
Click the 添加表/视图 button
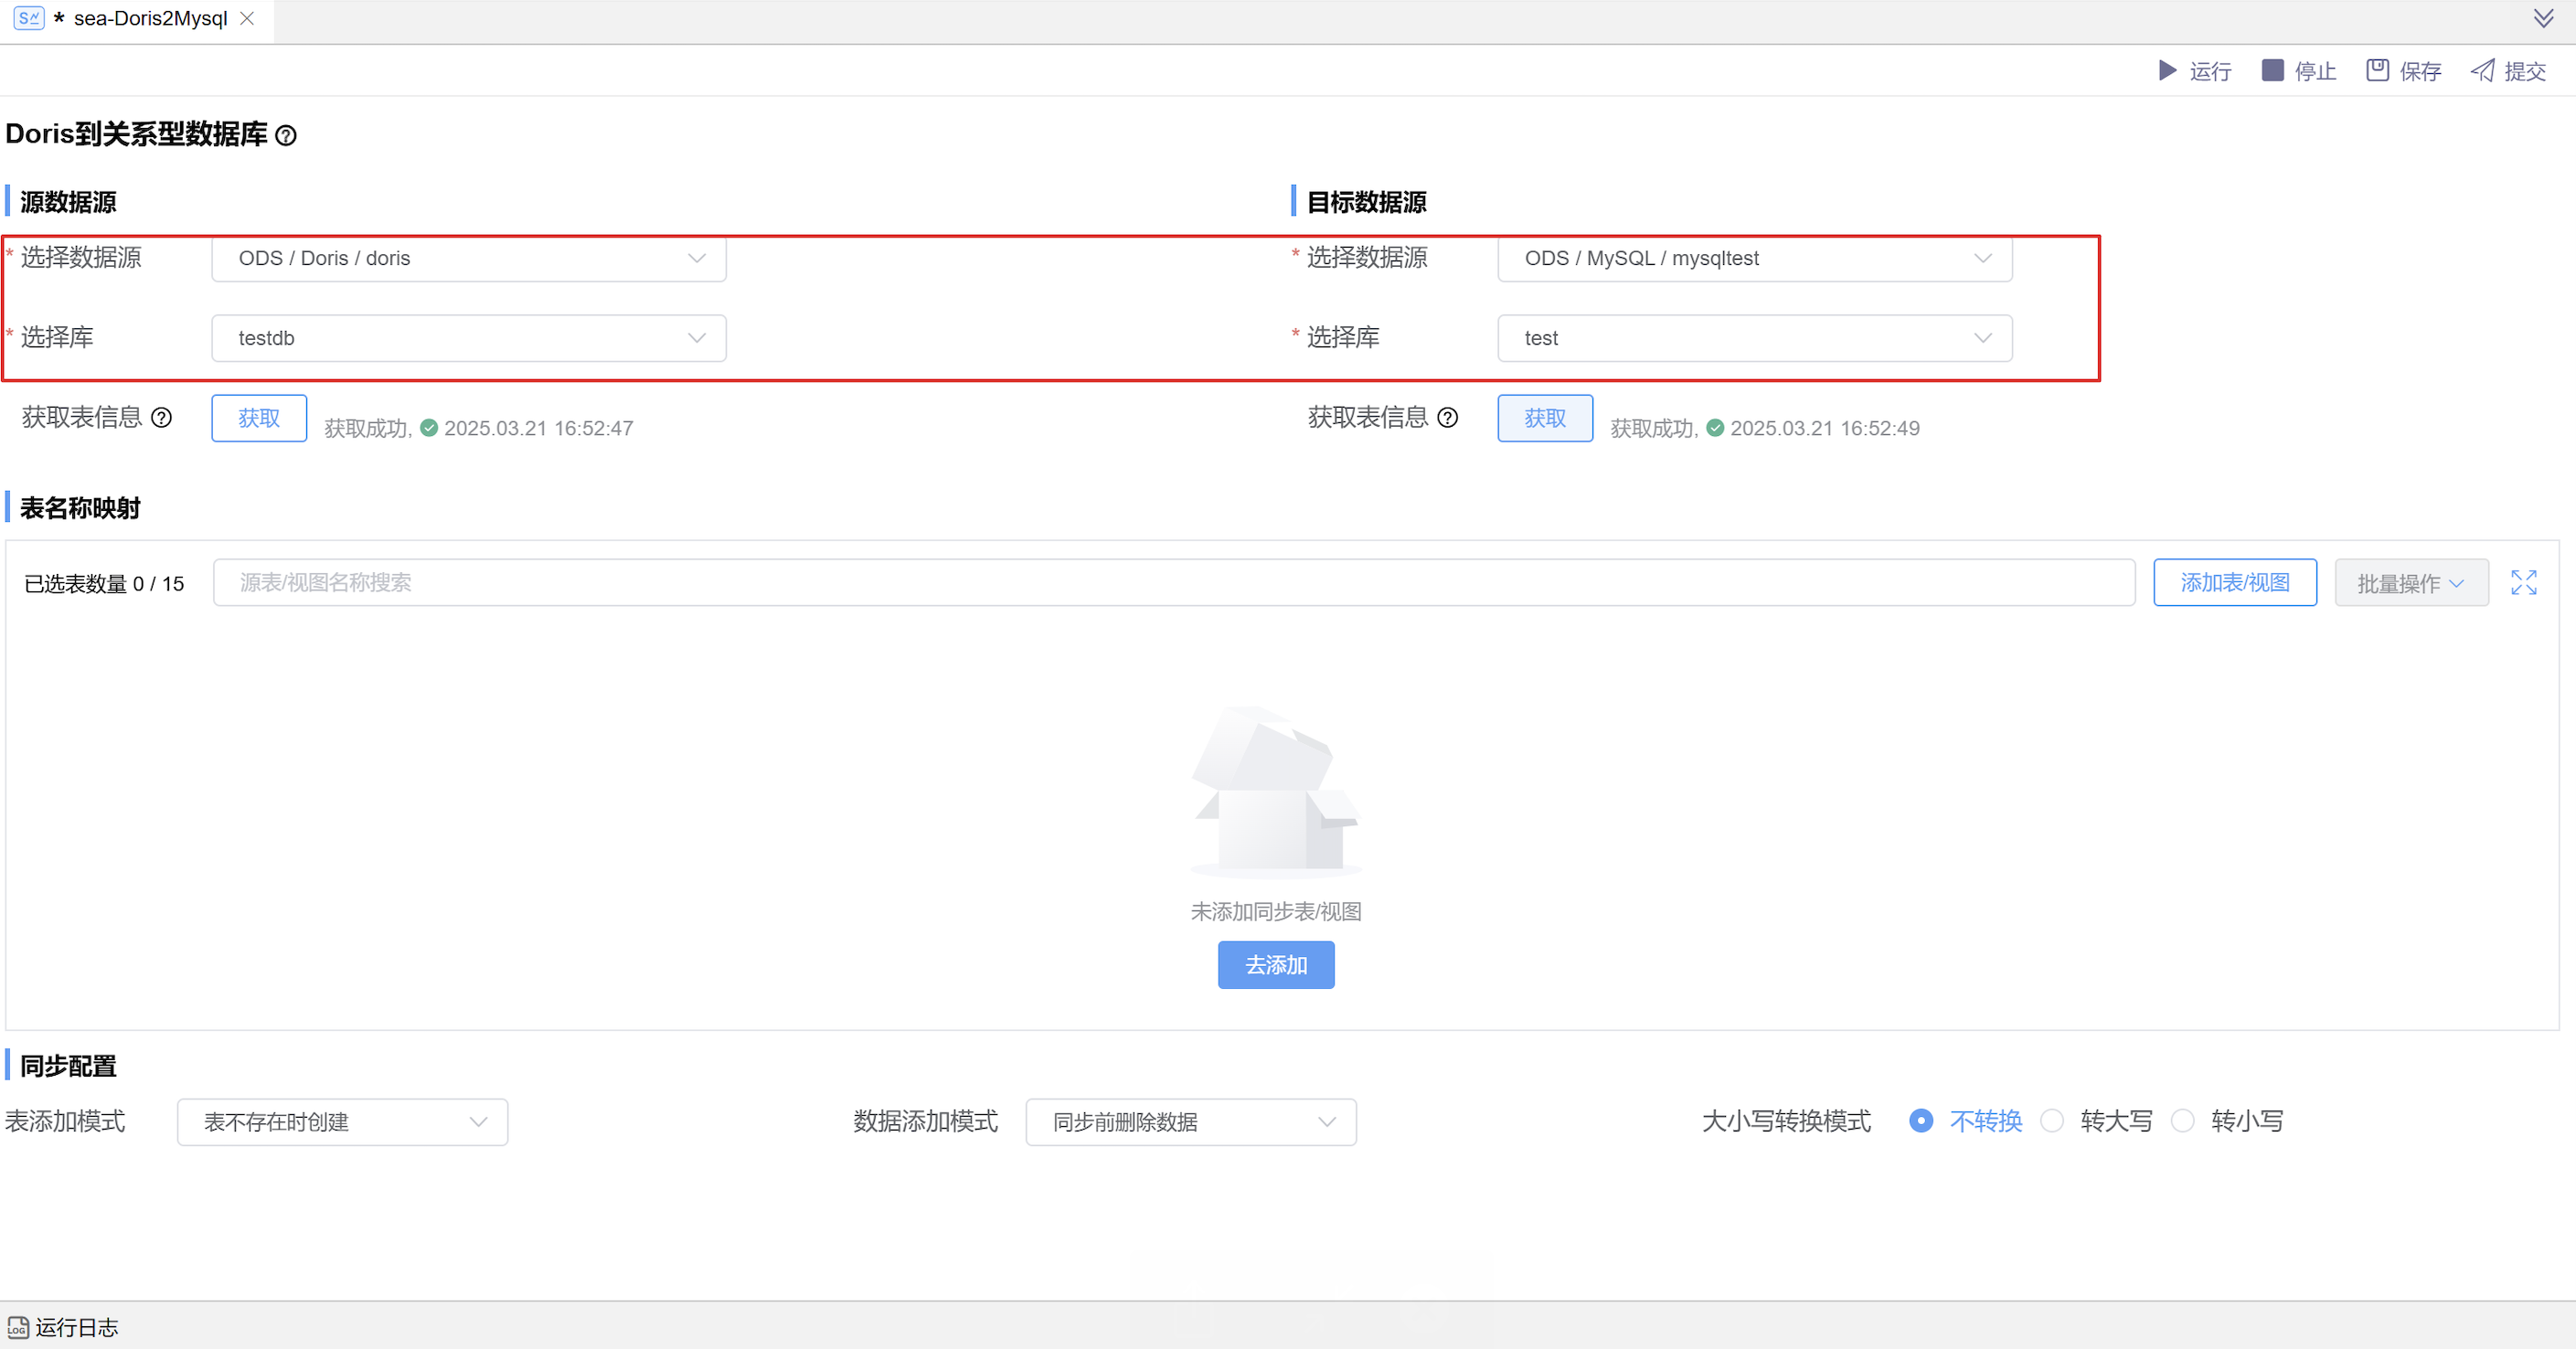pyautogui.click(x=2234, y=583)
